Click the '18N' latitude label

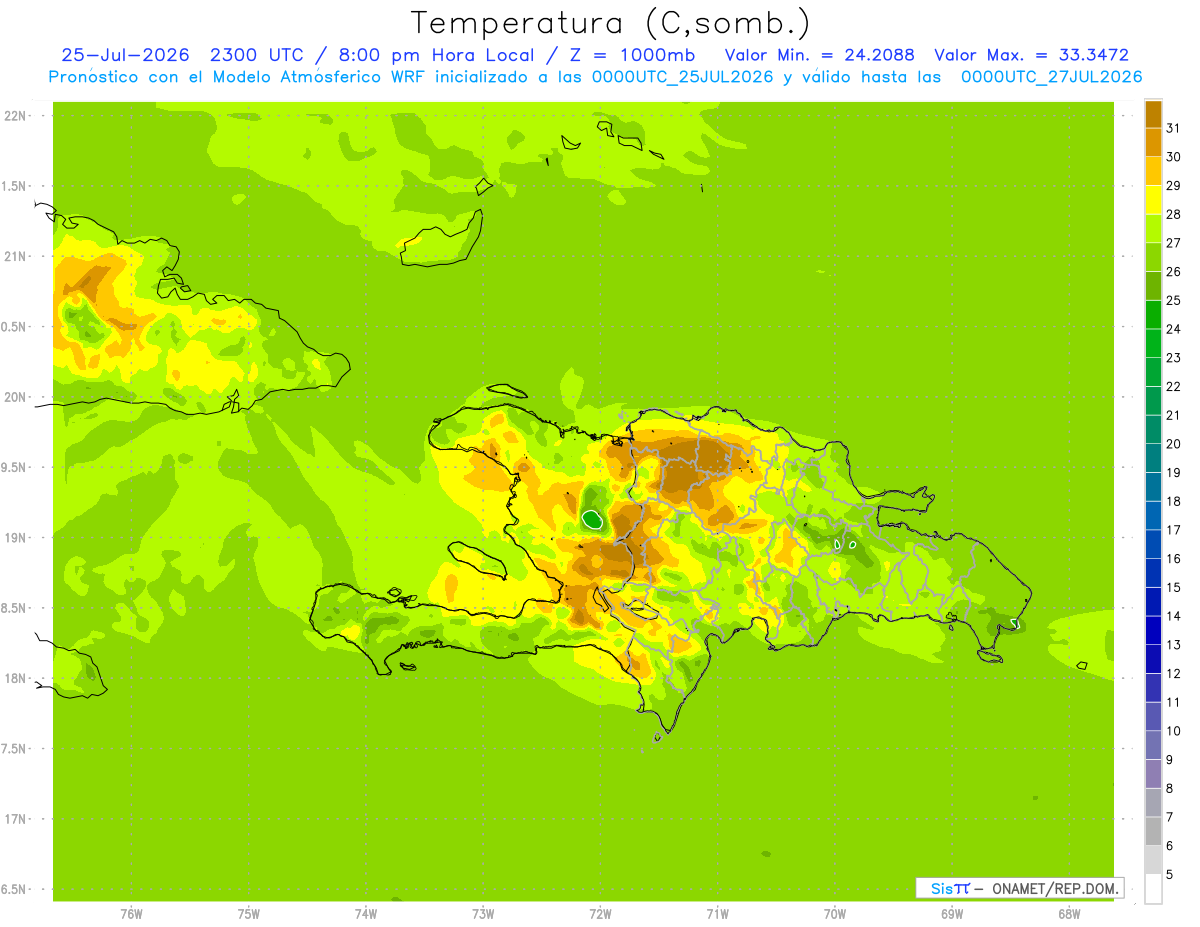(x=16, y=679)
